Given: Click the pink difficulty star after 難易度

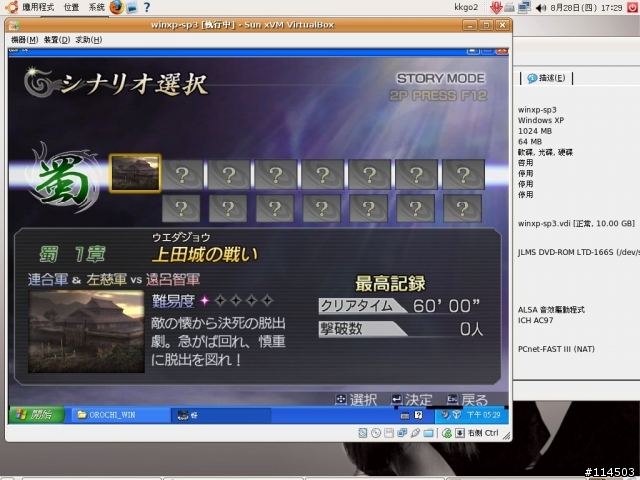Looking at the screenshot, I should tap(204, 301).
